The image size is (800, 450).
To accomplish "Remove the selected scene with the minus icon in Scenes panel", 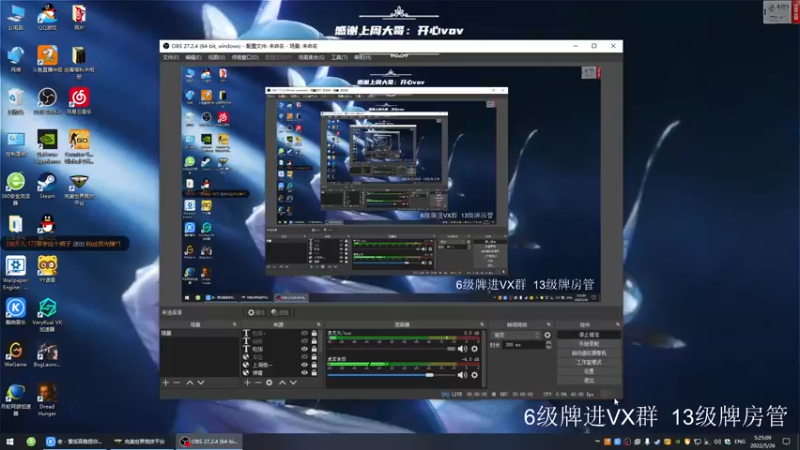I will pos(177,382).
